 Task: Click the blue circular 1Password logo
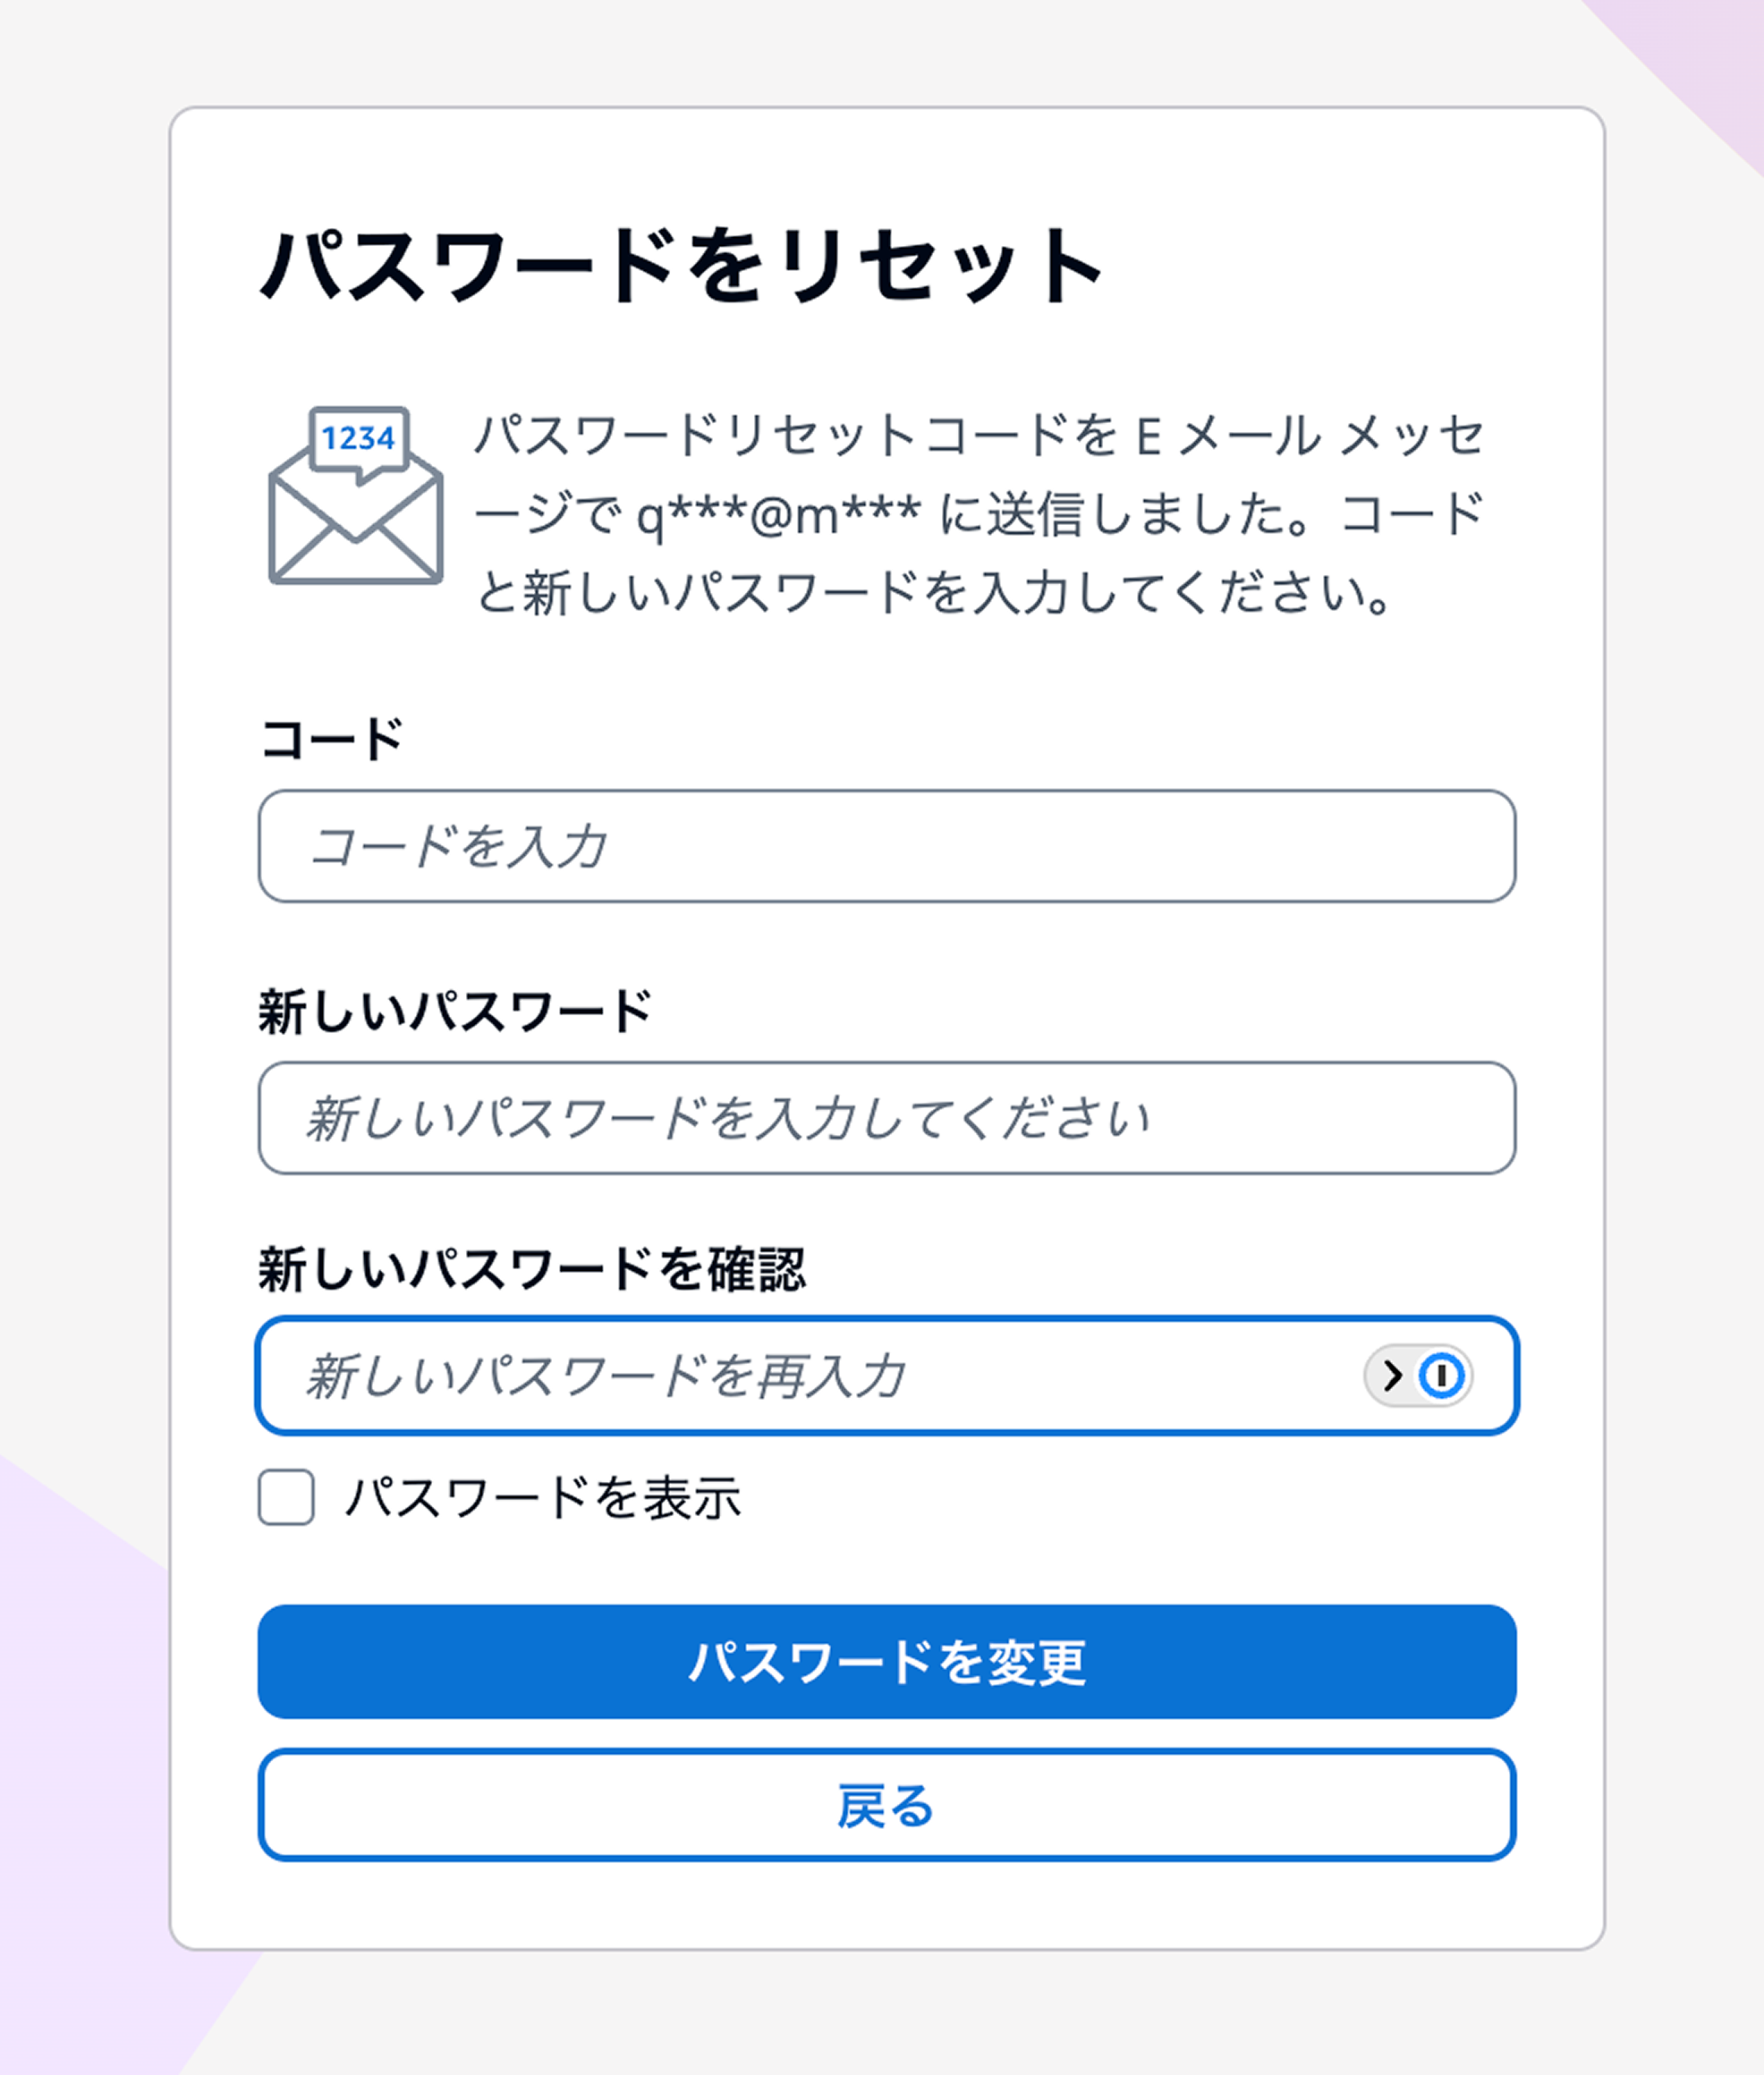pos(1444,1375)
